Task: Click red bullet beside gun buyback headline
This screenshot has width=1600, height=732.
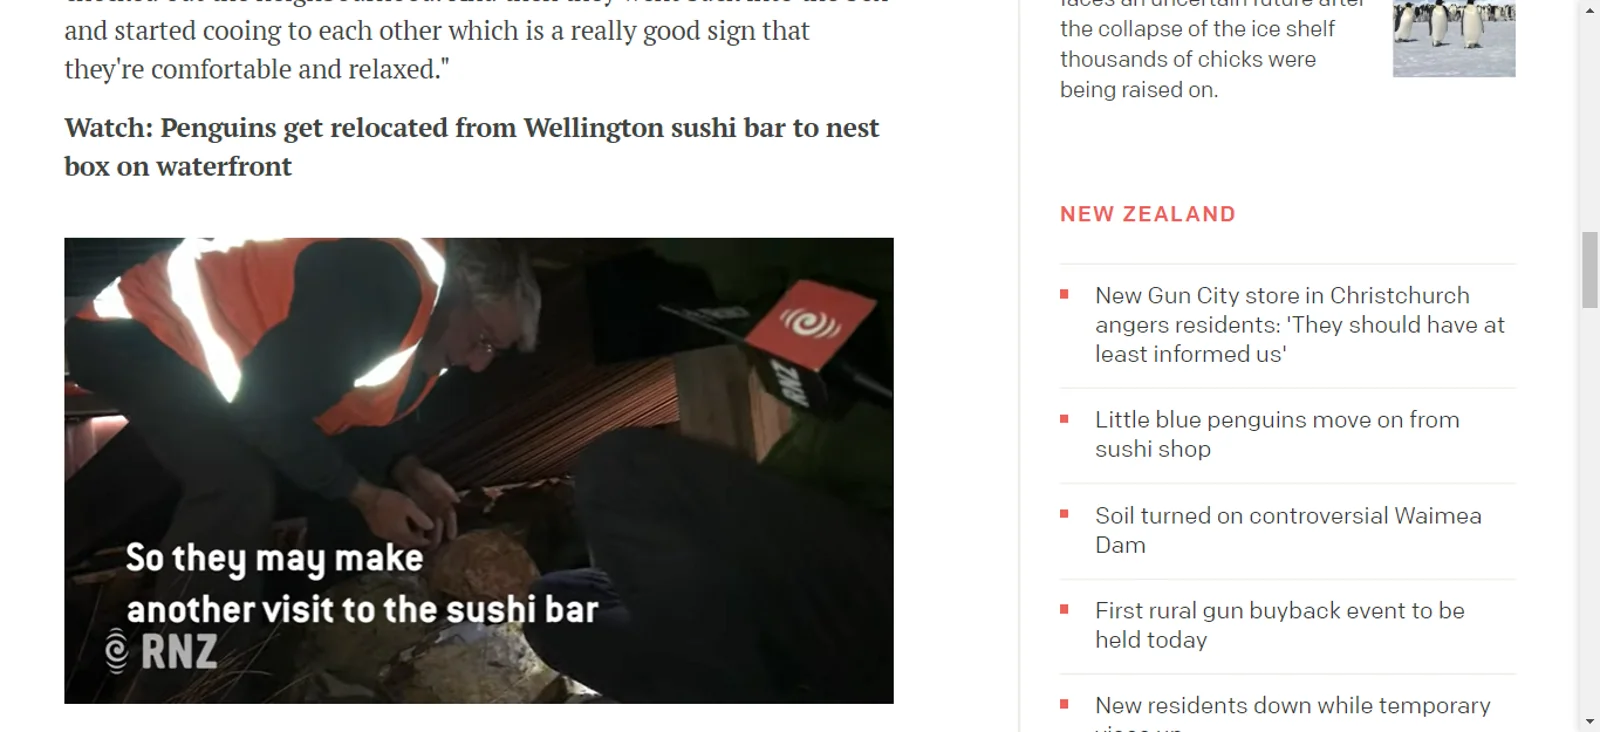Action: pyautogui.click(x=1065, y=610)
